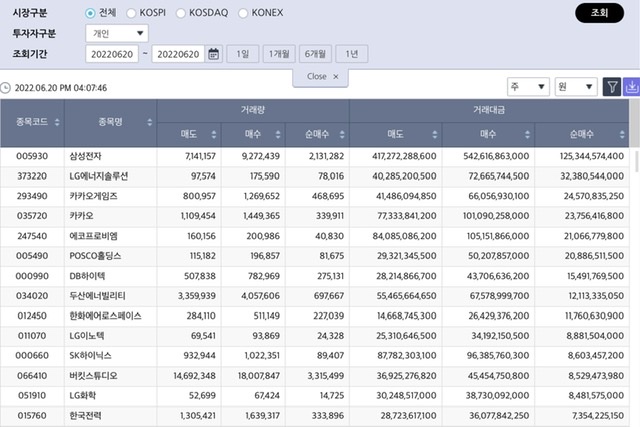The image size is (640, 427).
Task: Open the calendar date picker icon
Action: coord(214,54)
